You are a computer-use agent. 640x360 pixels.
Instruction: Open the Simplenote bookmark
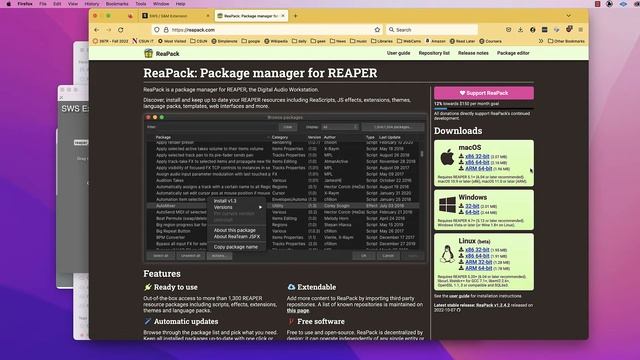pos(224,41)
